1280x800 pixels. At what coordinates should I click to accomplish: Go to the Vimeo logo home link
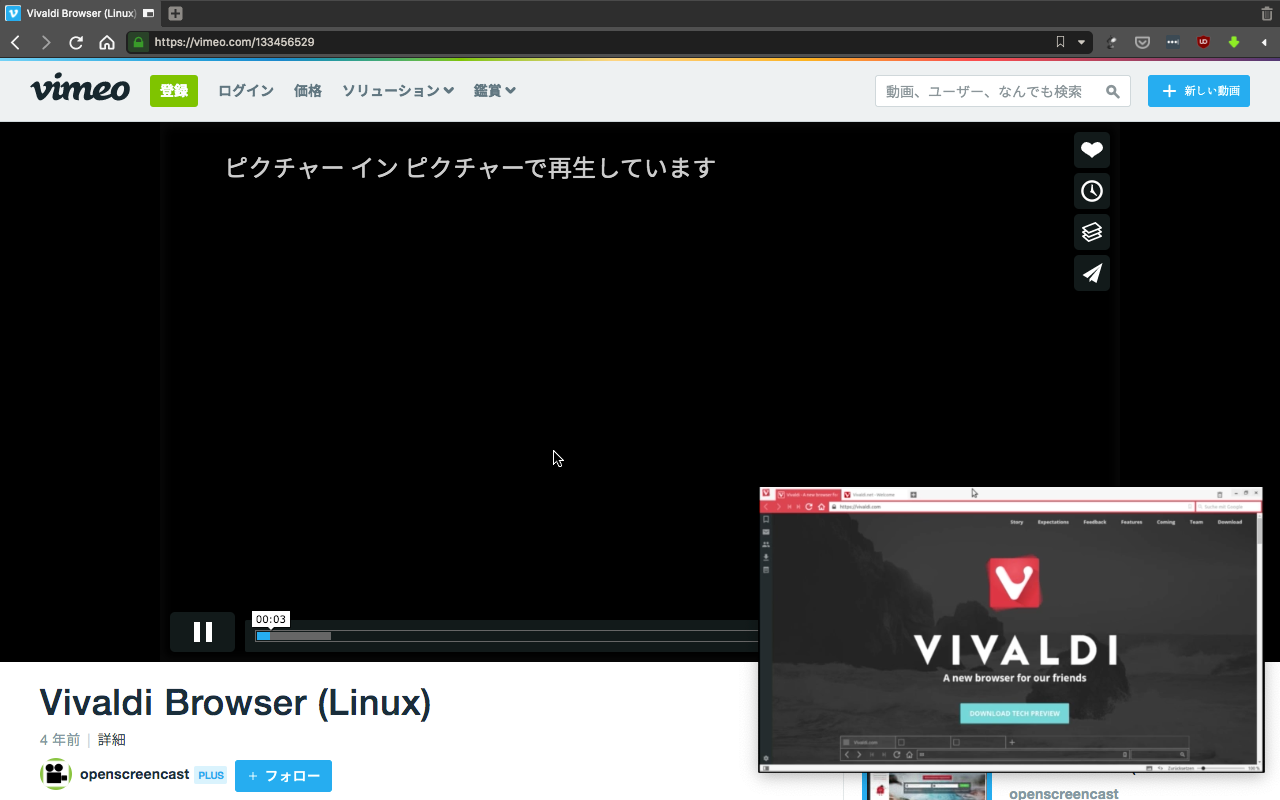point(80,89)
